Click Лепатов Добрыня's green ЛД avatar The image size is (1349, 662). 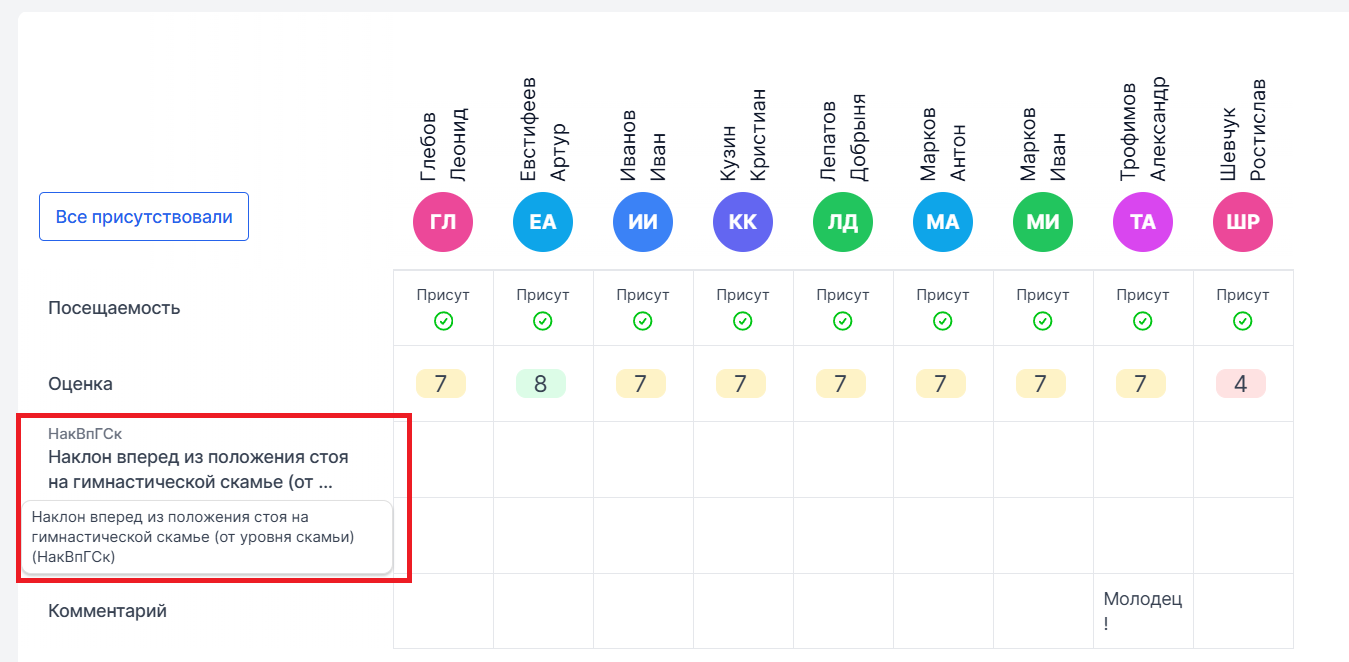point(842,222)
